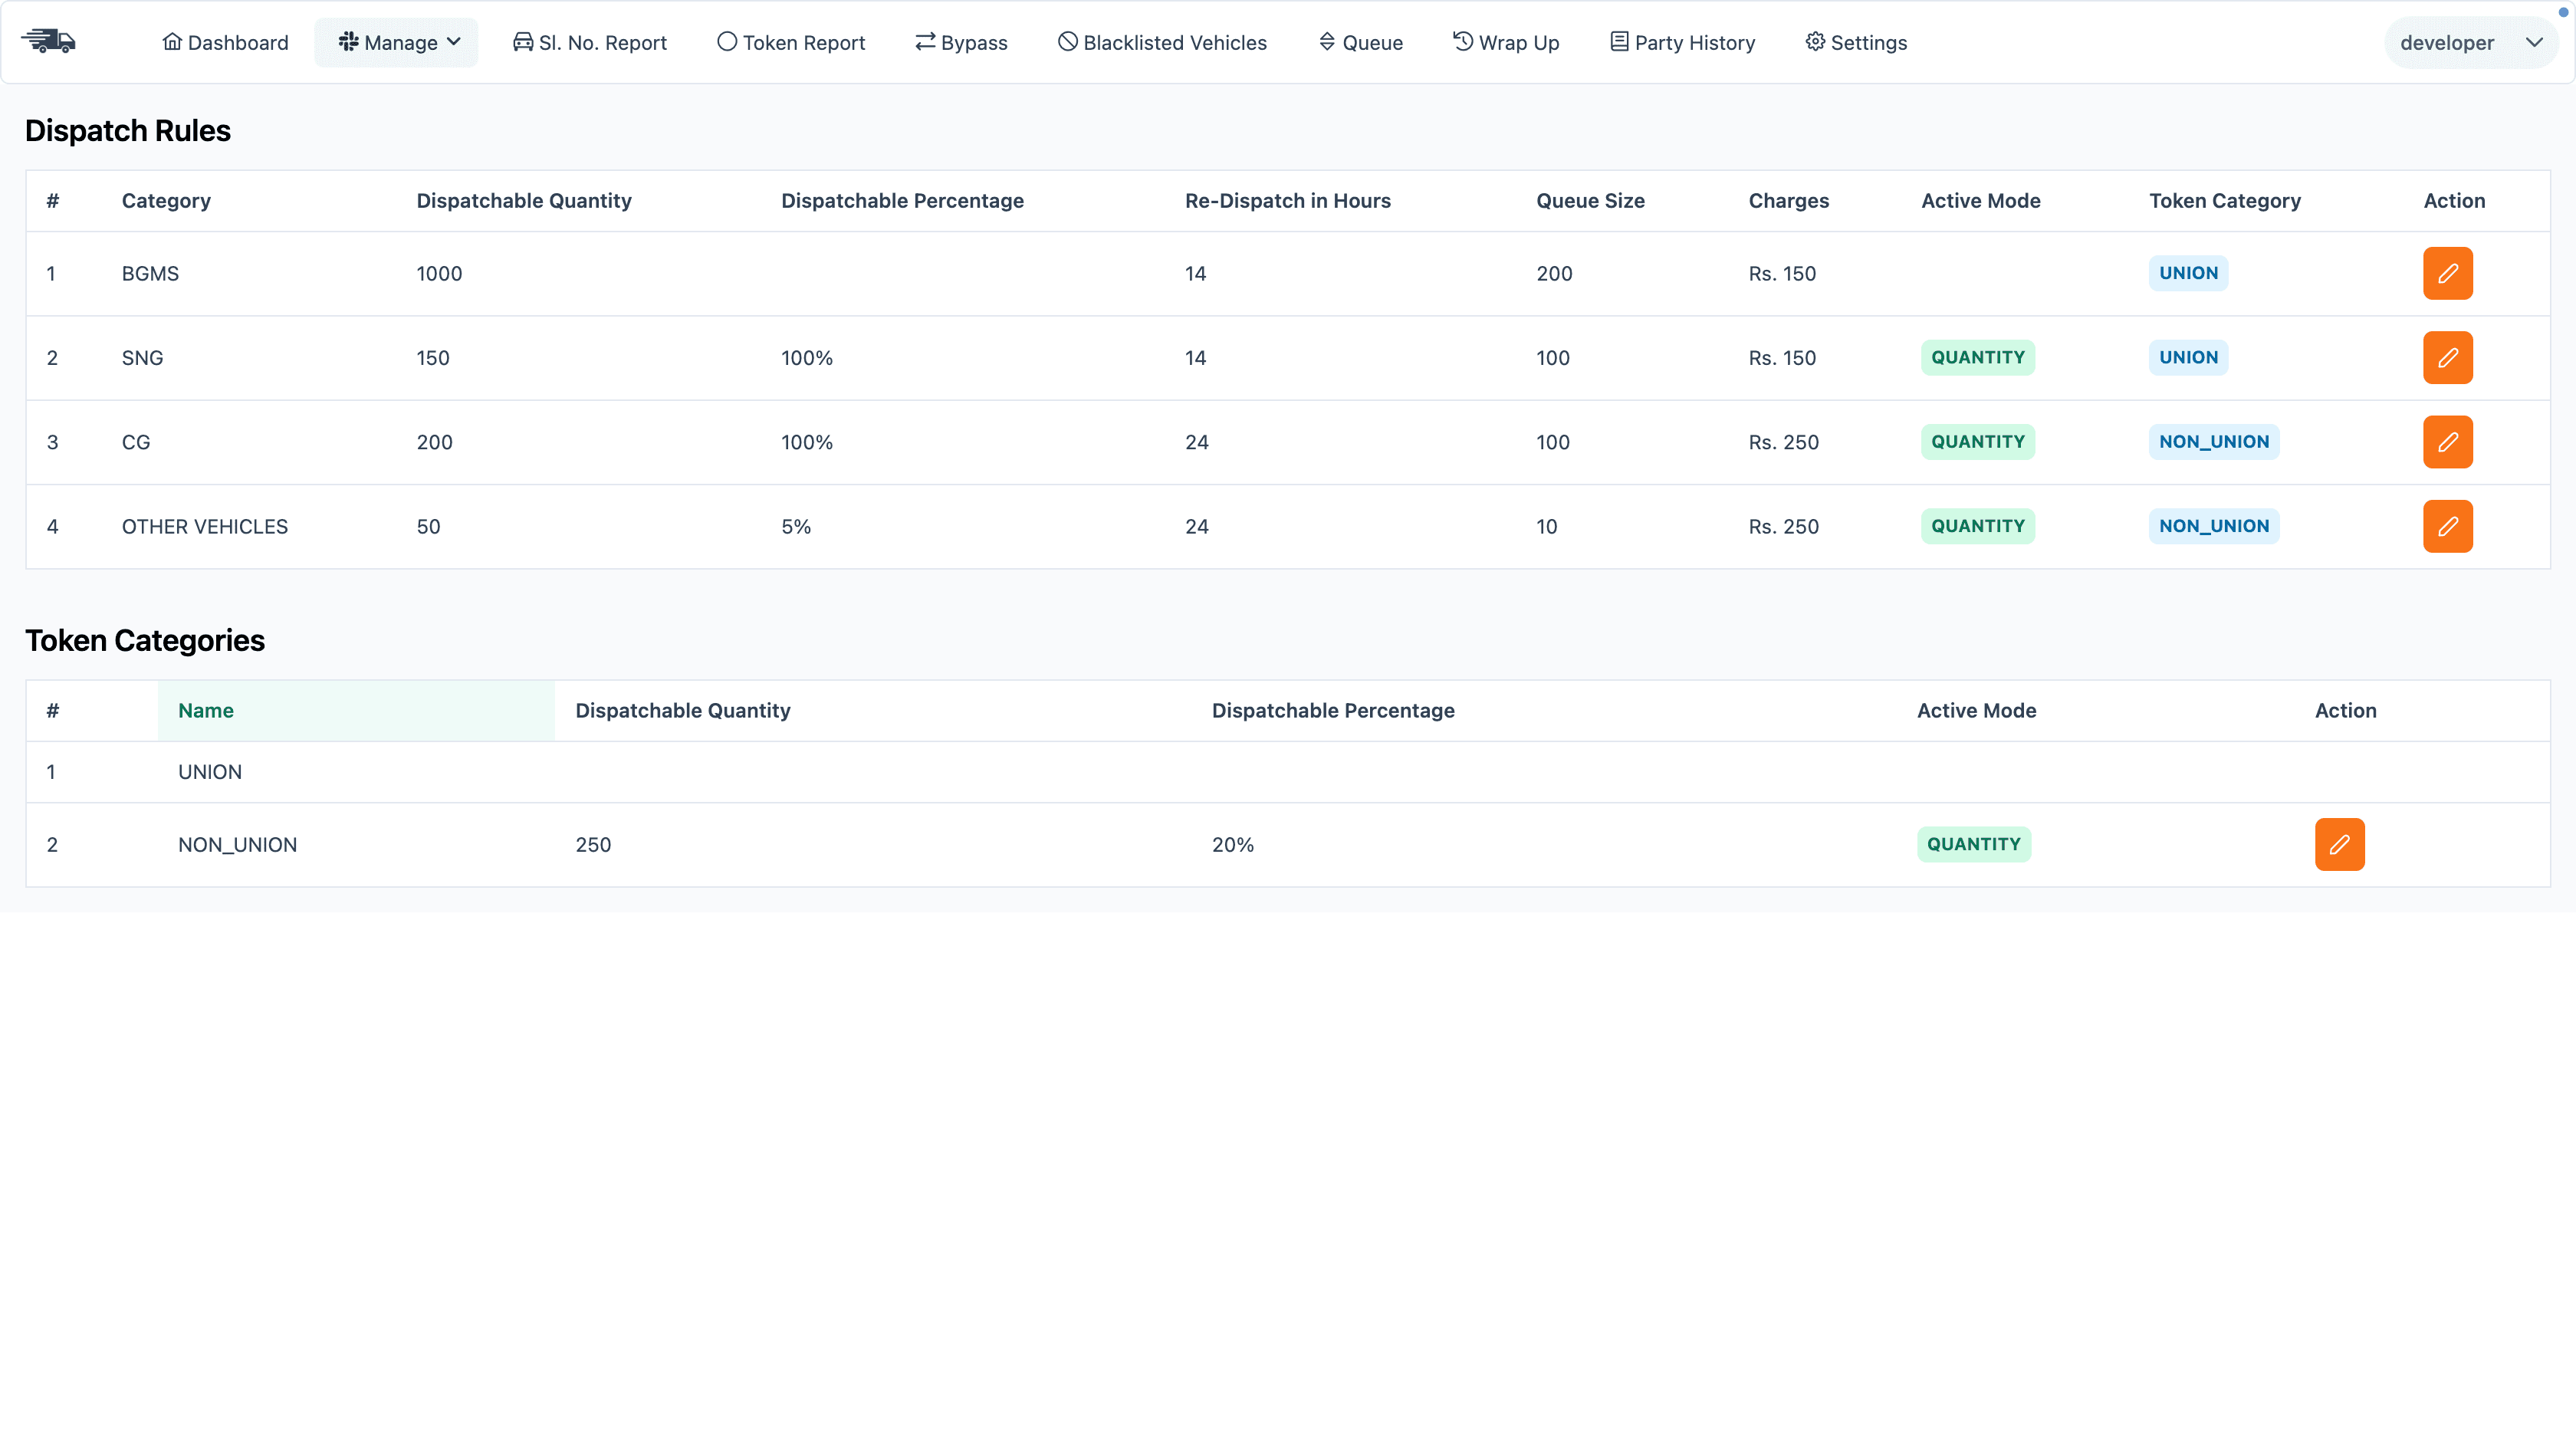Image resolution: width=2576 pixels, height=1449 pixels.
Task: Open Settings via the gear icon
Action: pyautogui.click(x=1815, y=41)
